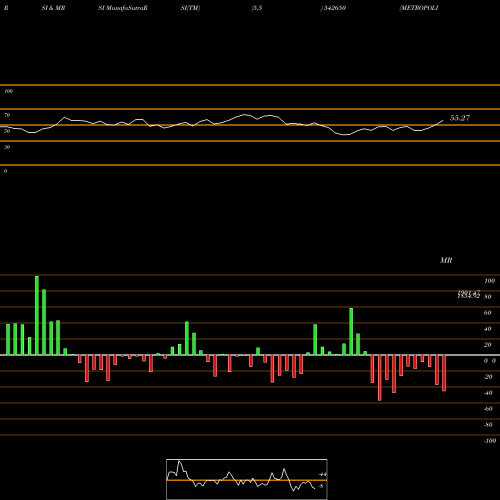Click the 50 level label on RSI axis
500x500 pixels.
pyautogui.click(x=7, y=131)
